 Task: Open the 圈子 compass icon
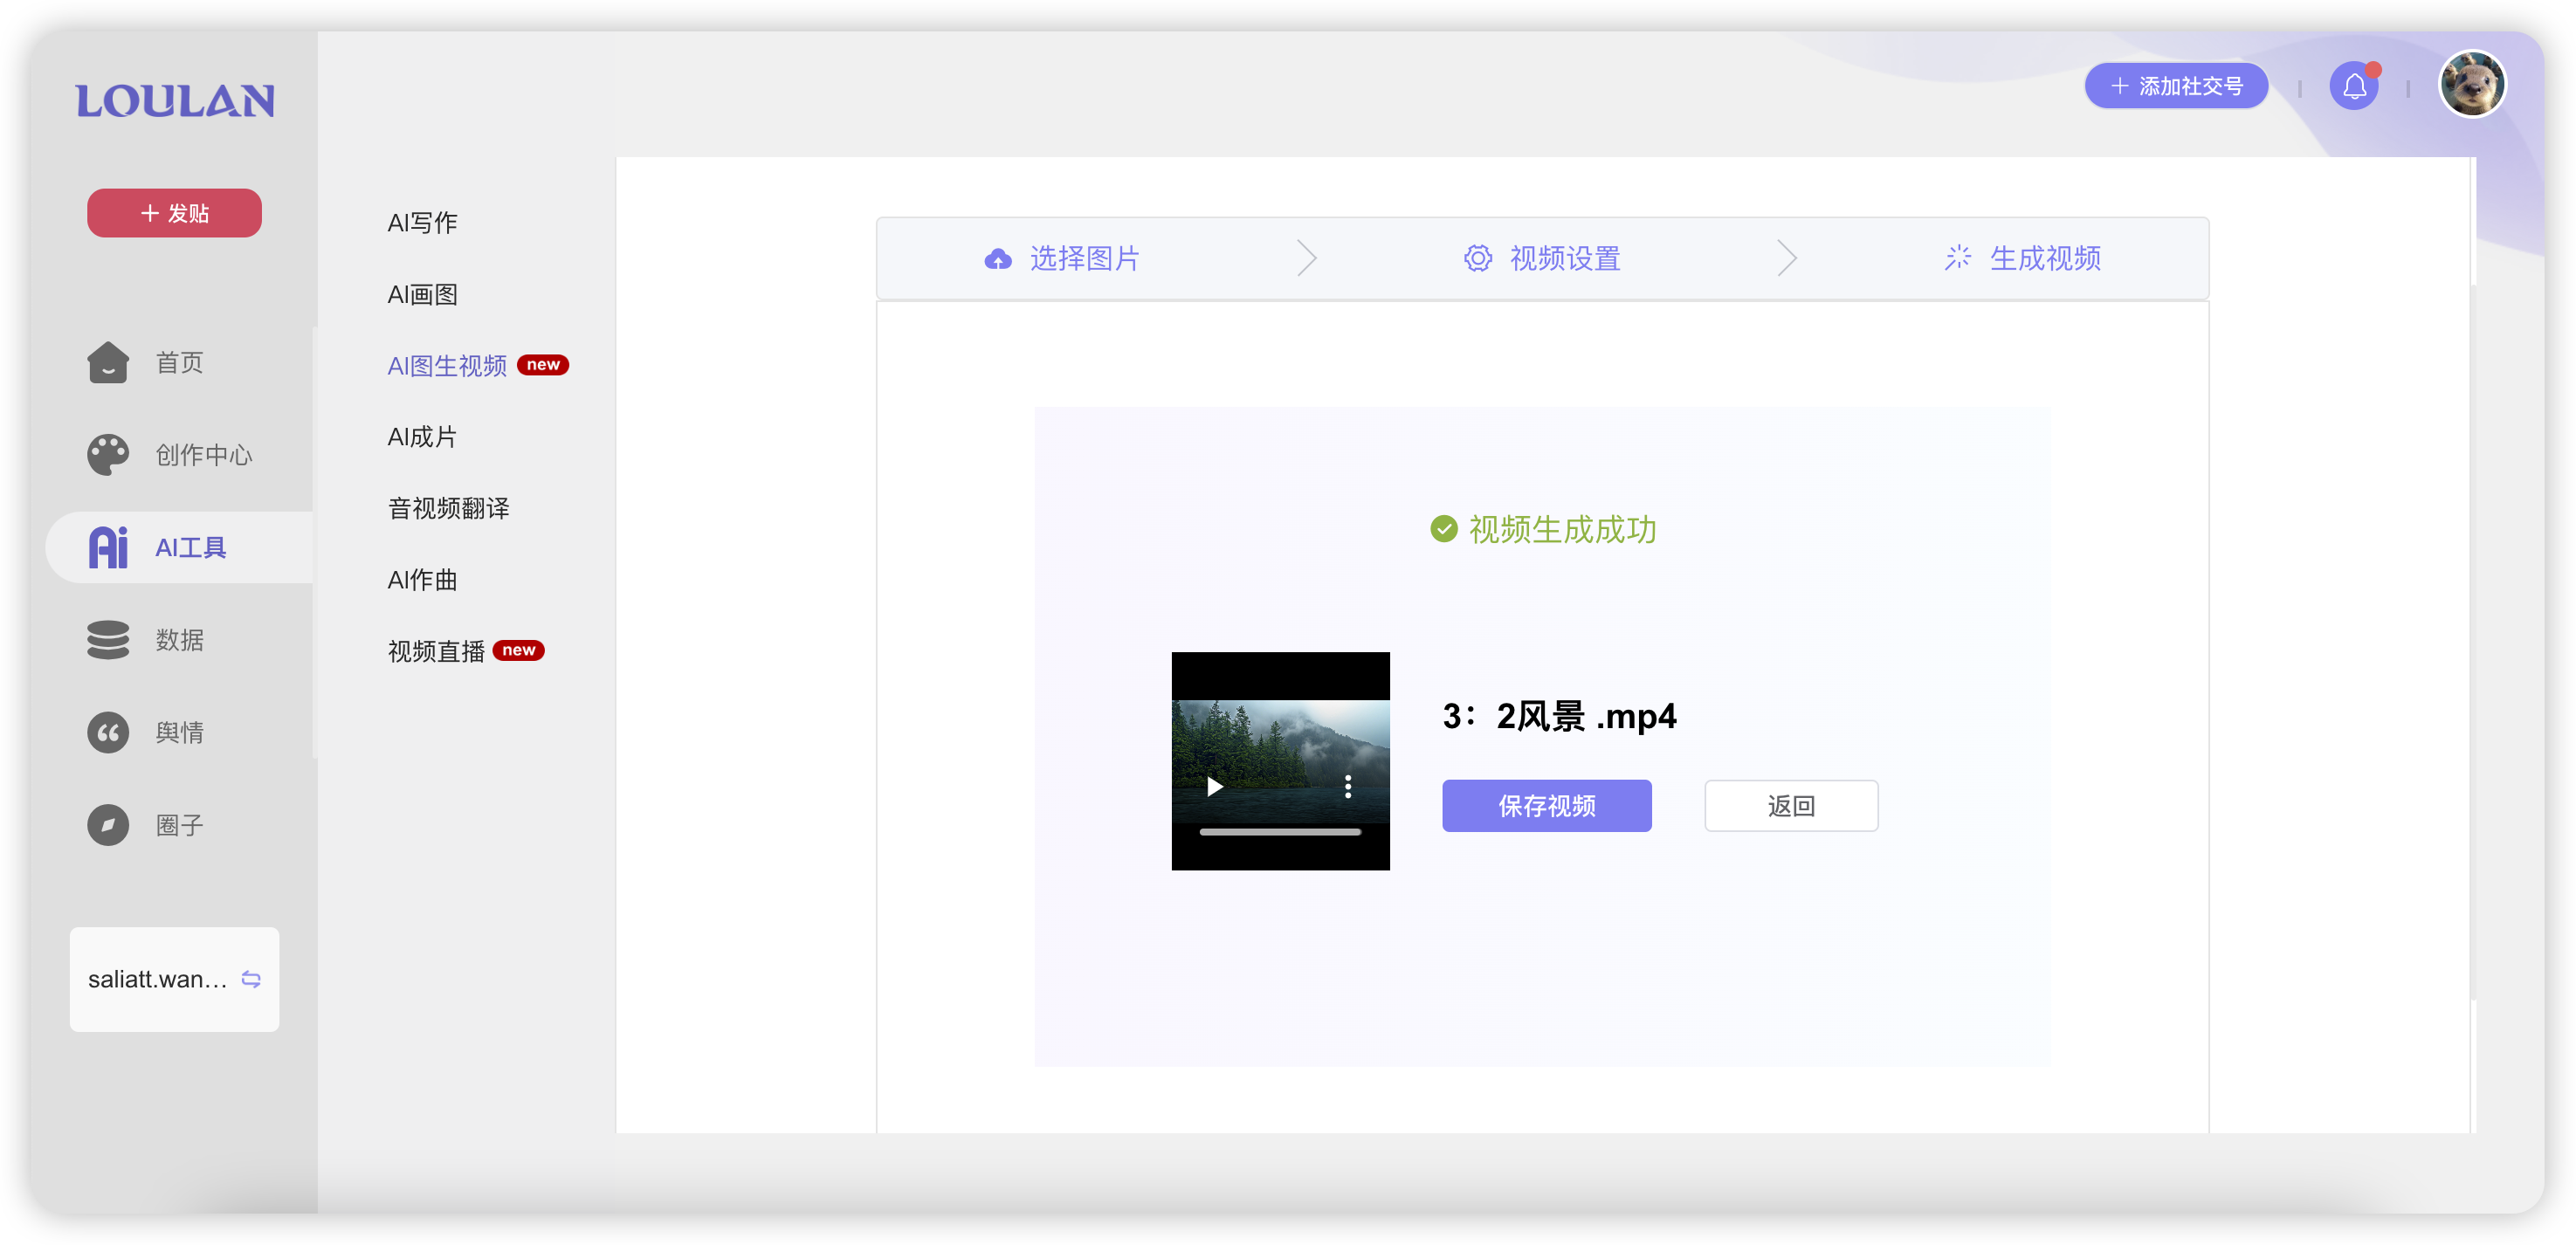pyautogui.click(x=108, y=825)
